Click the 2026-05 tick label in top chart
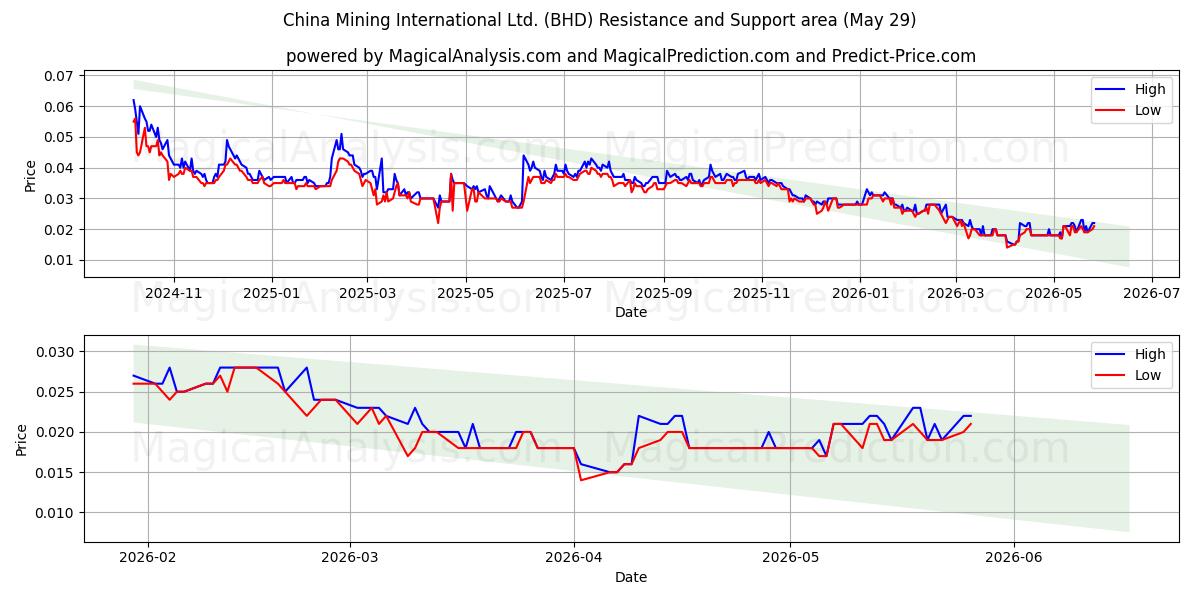 (x=1053, y=294)
